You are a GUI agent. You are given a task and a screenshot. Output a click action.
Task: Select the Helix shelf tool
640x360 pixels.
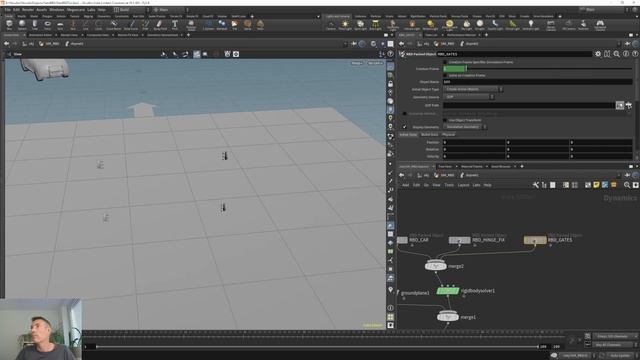pos(260,25)
